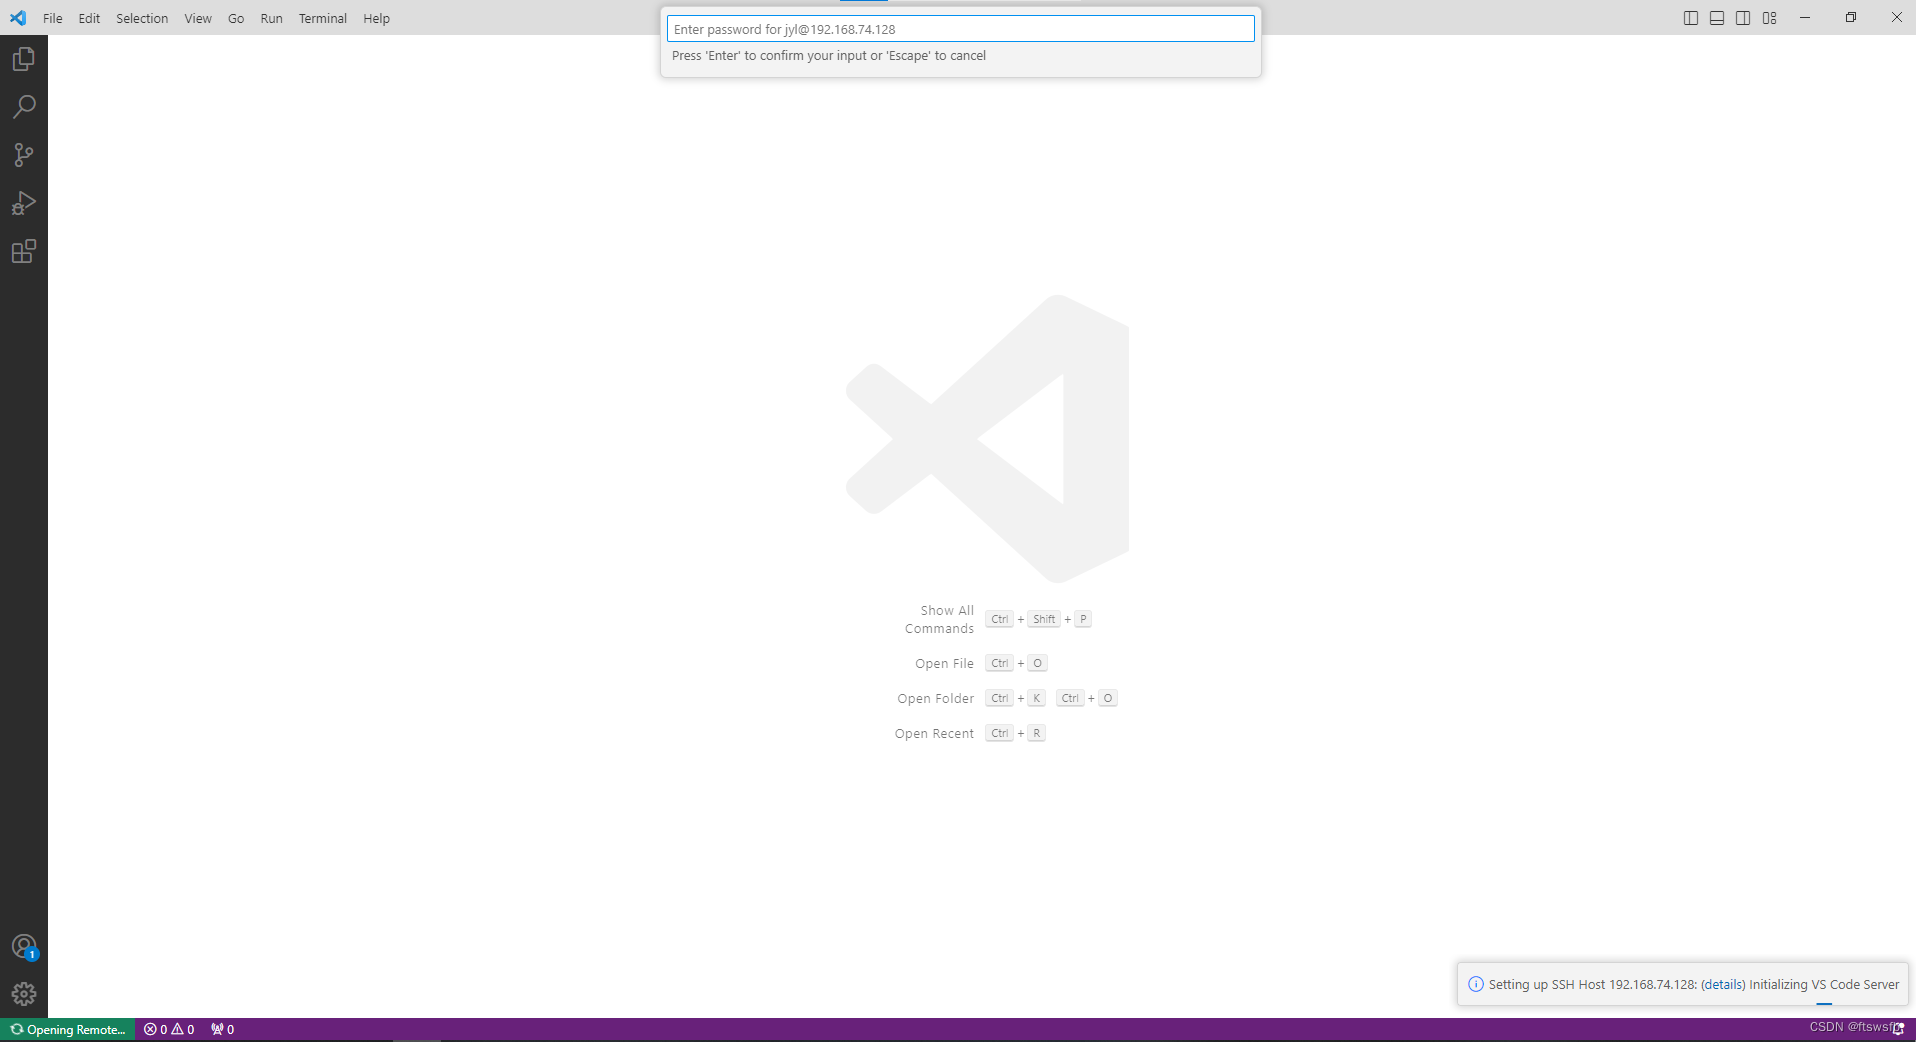Open the File menu
The width and height of the screenshot is (1916, 1042).
tap(53, 18)
